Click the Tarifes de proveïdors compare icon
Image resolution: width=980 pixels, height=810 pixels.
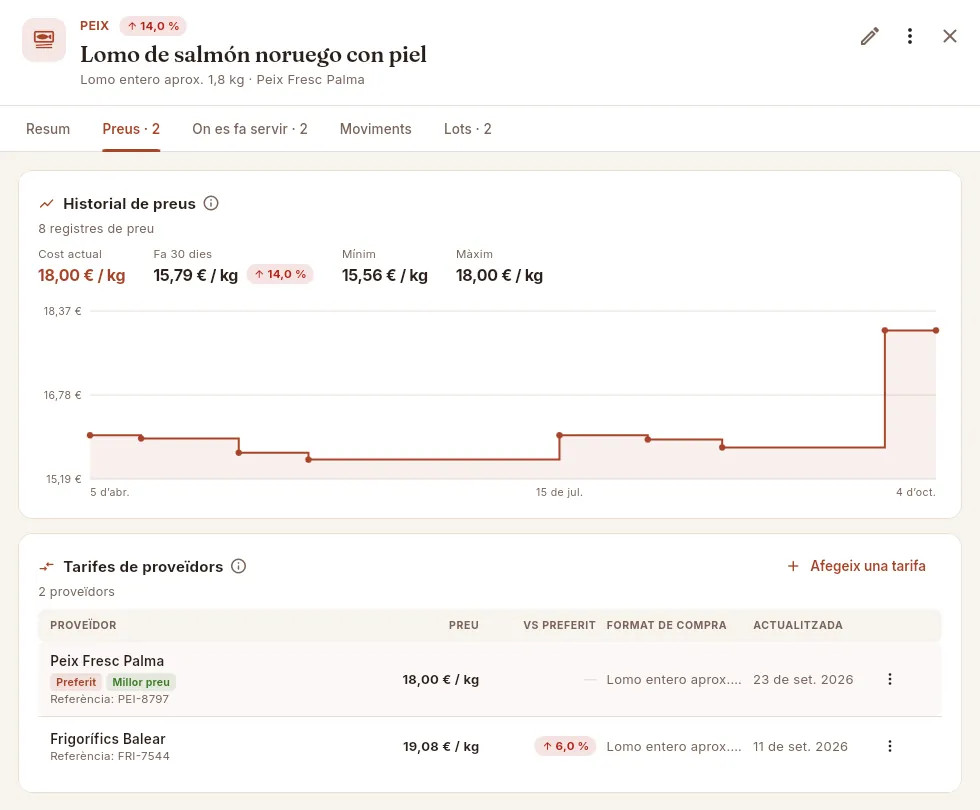coord(47,567)
